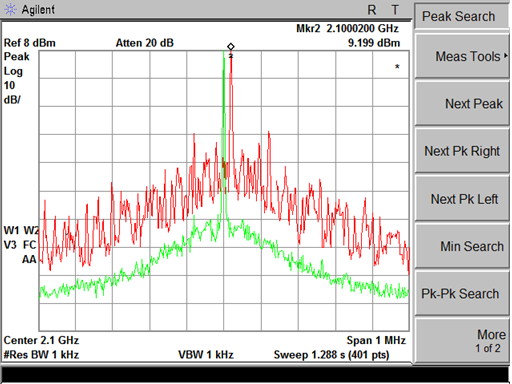The width and height of the screenshot is (512, 384).
Task: Open the Meas Tools submenu
Action: pos(462,56)
